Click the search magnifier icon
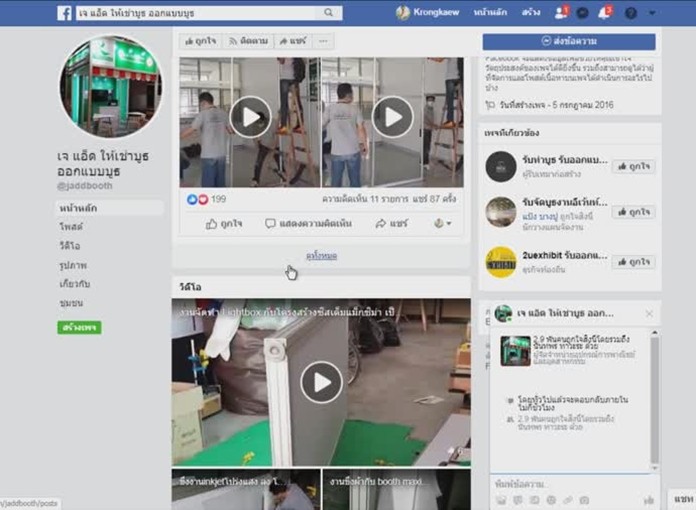This screenshot has height=510, width=696. tap(328, 13)
